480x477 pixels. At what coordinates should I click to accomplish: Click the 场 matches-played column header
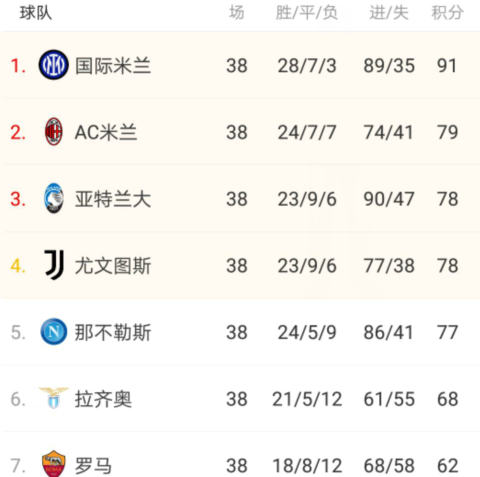pyautogui.click(x=237, y=13)
